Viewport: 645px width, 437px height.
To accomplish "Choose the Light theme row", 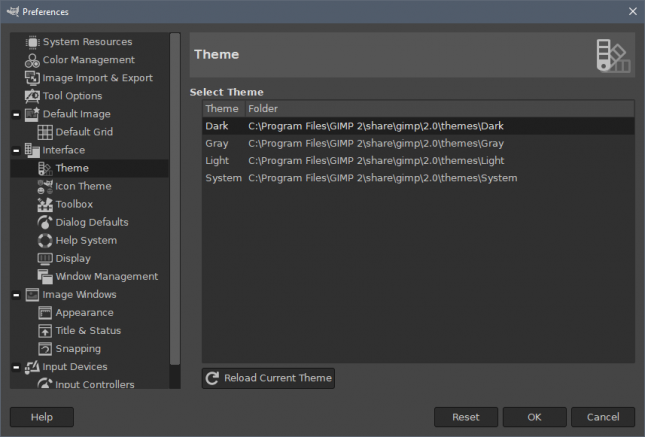I will click(418, 161).
